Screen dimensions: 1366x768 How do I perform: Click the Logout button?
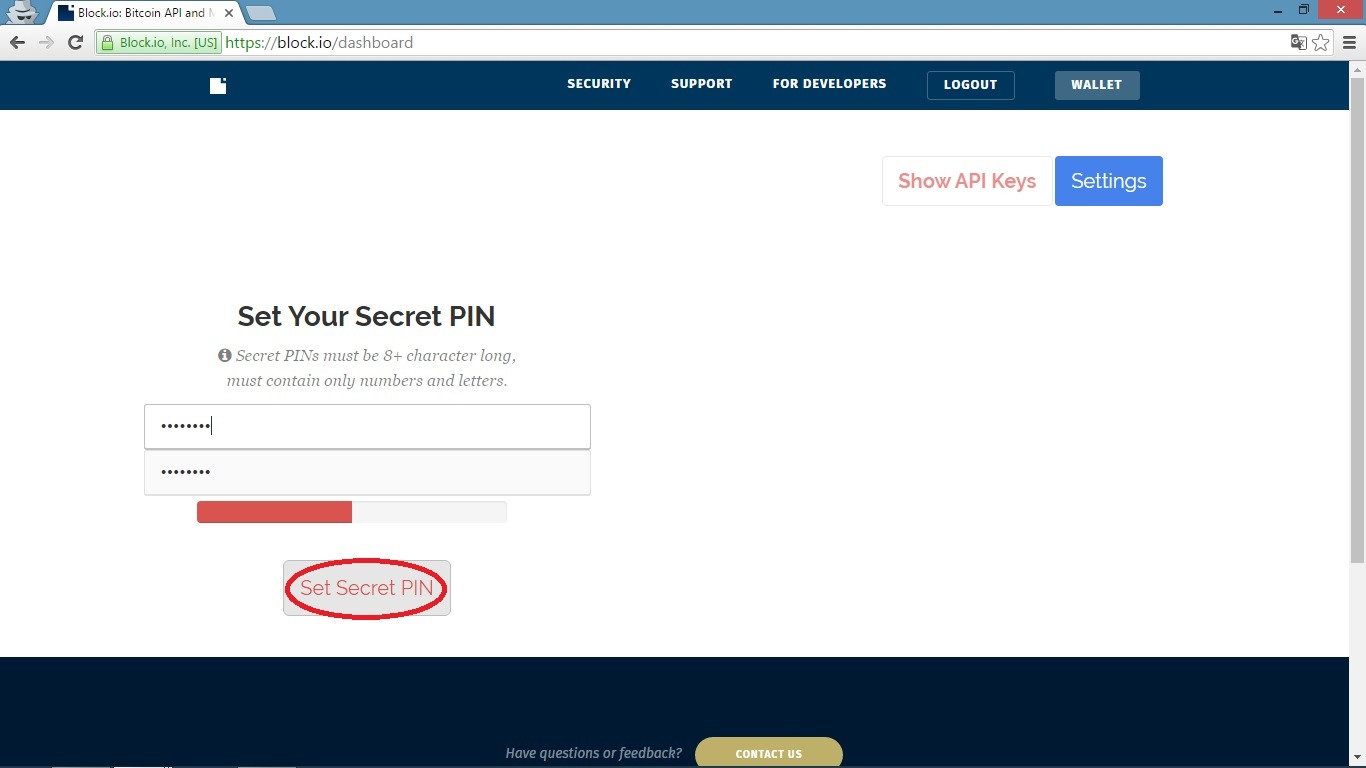970,85
